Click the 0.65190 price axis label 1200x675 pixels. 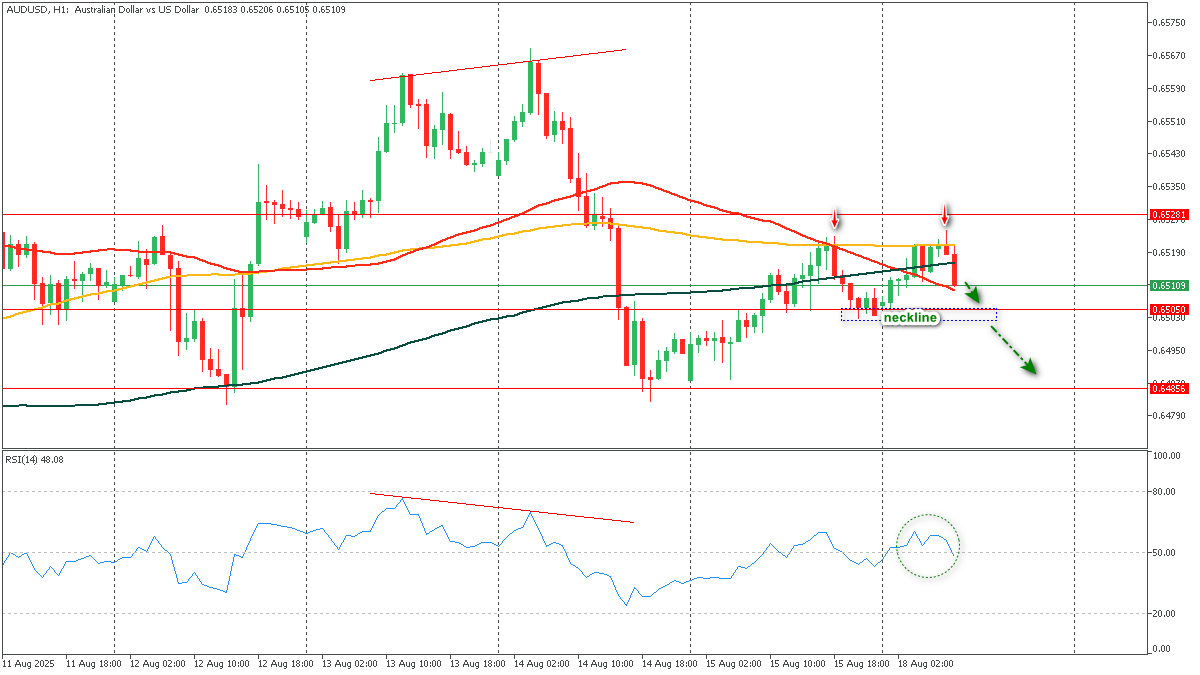(1168, 252)
